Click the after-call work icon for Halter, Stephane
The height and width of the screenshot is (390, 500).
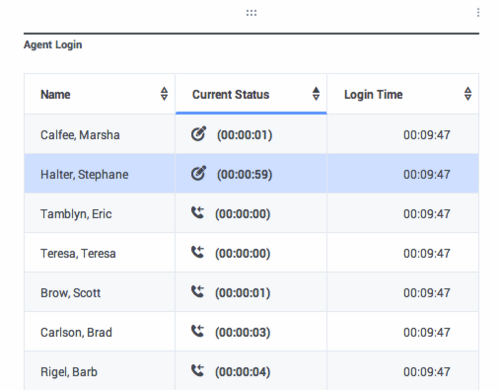pos(198,173)
